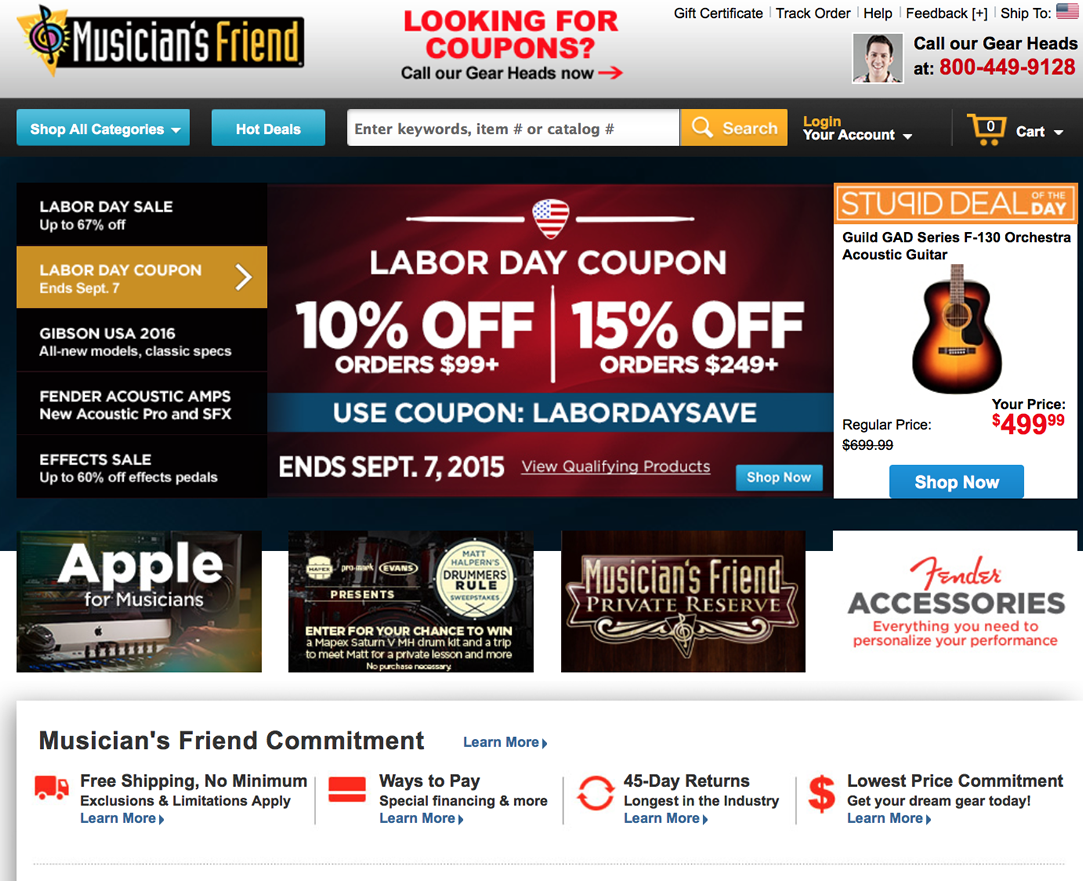
Task: Click the Gear Head representative photo
Action: [x=877, y=59]
